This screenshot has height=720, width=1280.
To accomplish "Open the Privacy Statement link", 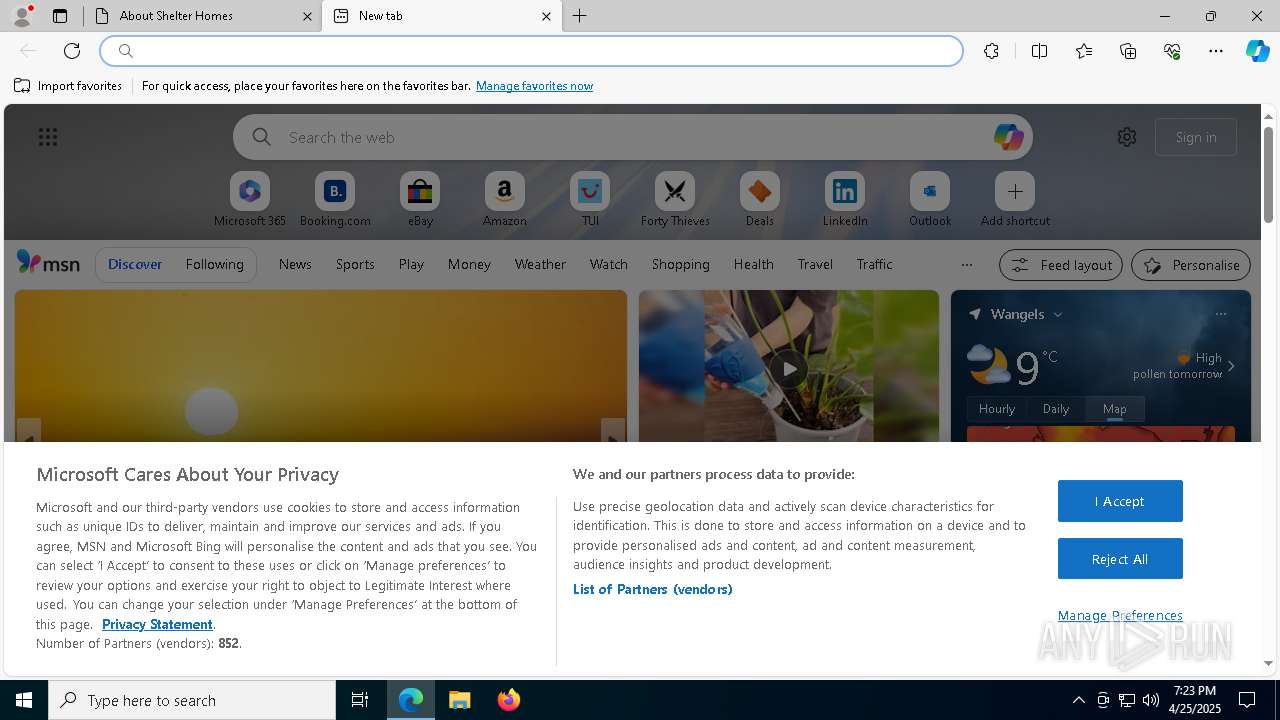I will (157, 624).
